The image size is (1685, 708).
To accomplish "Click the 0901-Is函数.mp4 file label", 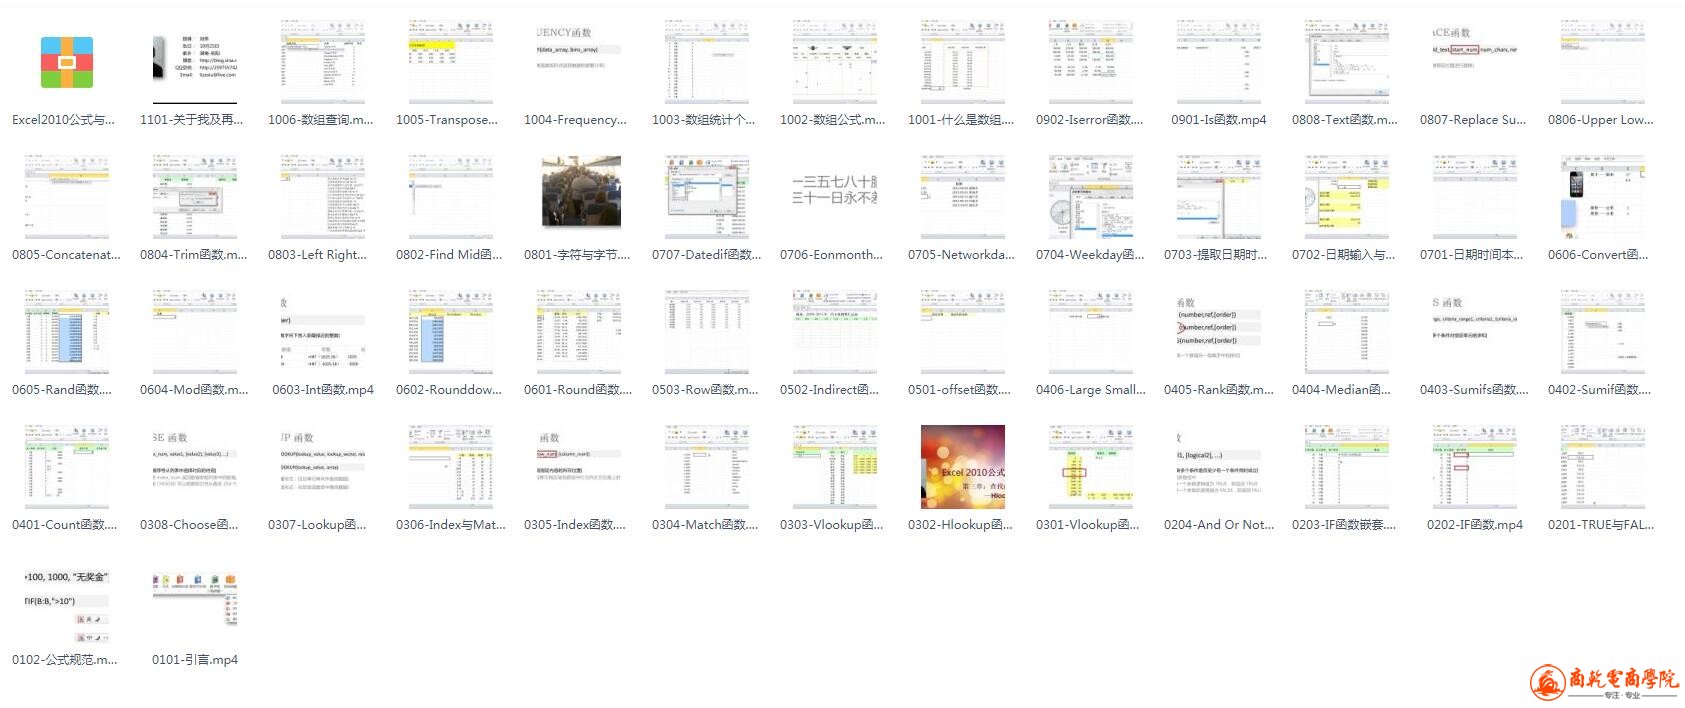I will (1218, 120).
